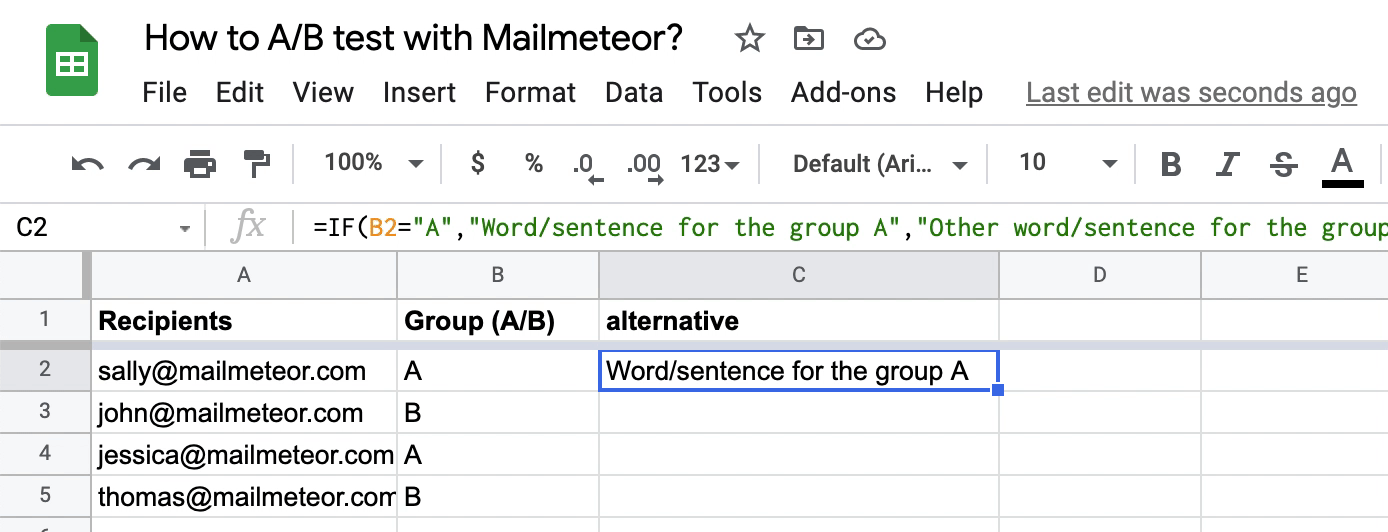The width and height of the screenshot is (1388, 532).
Task: Click the Undo arrow icon
Action: (88, 163)
